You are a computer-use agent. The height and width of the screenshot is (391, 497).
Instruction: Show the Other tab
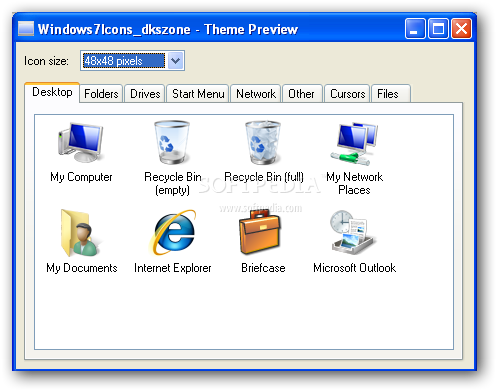click(301, 94)
